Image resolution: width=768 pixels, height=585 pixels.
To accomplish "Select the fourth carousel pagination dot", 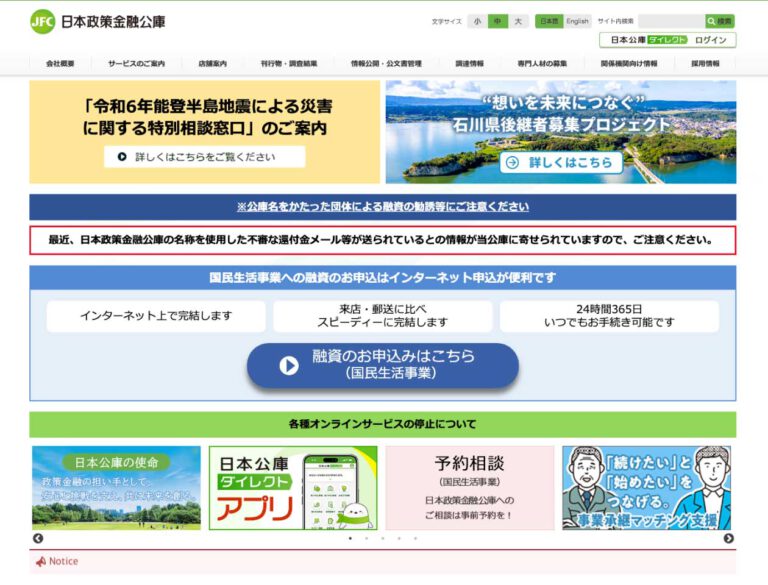I will [x=399, y=538].
